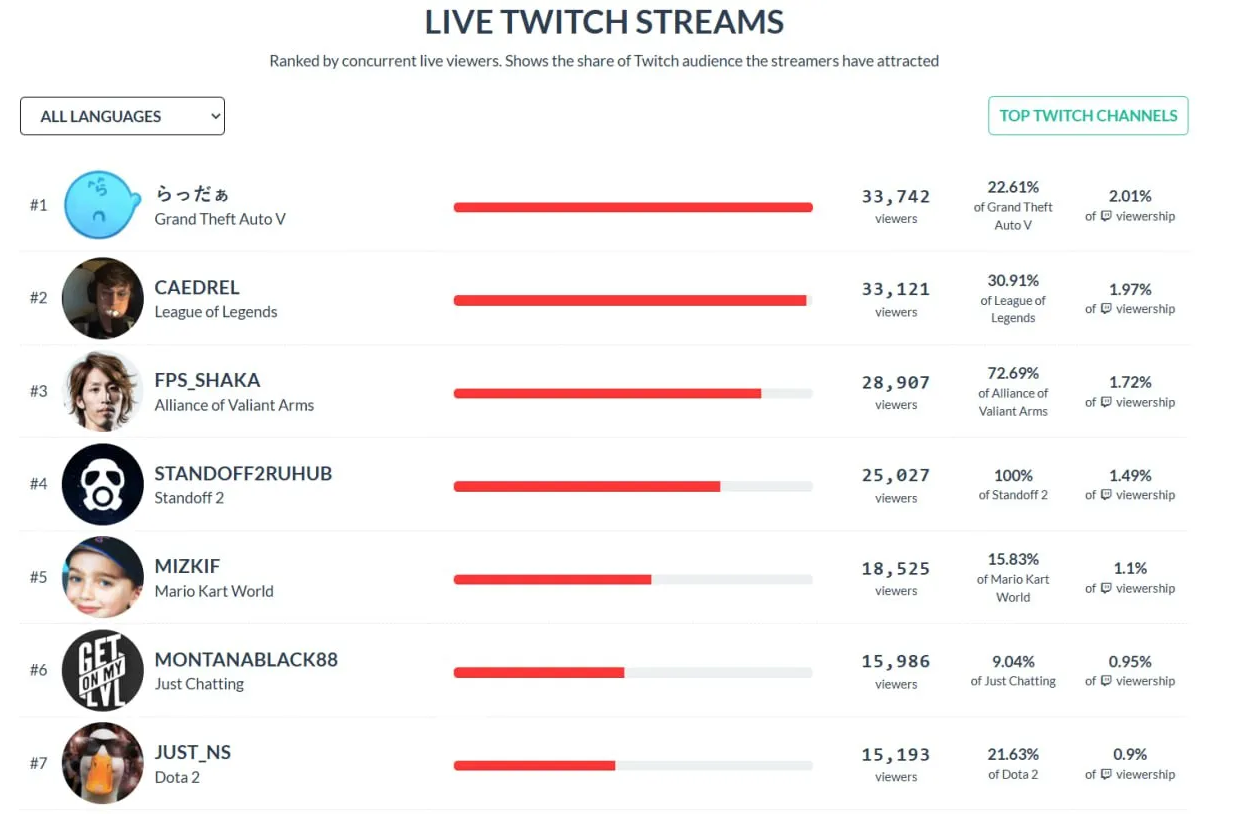1241x814 pixels.
Task: Go to the MONTANABLACK88 channel link
Action: point(246,660)
